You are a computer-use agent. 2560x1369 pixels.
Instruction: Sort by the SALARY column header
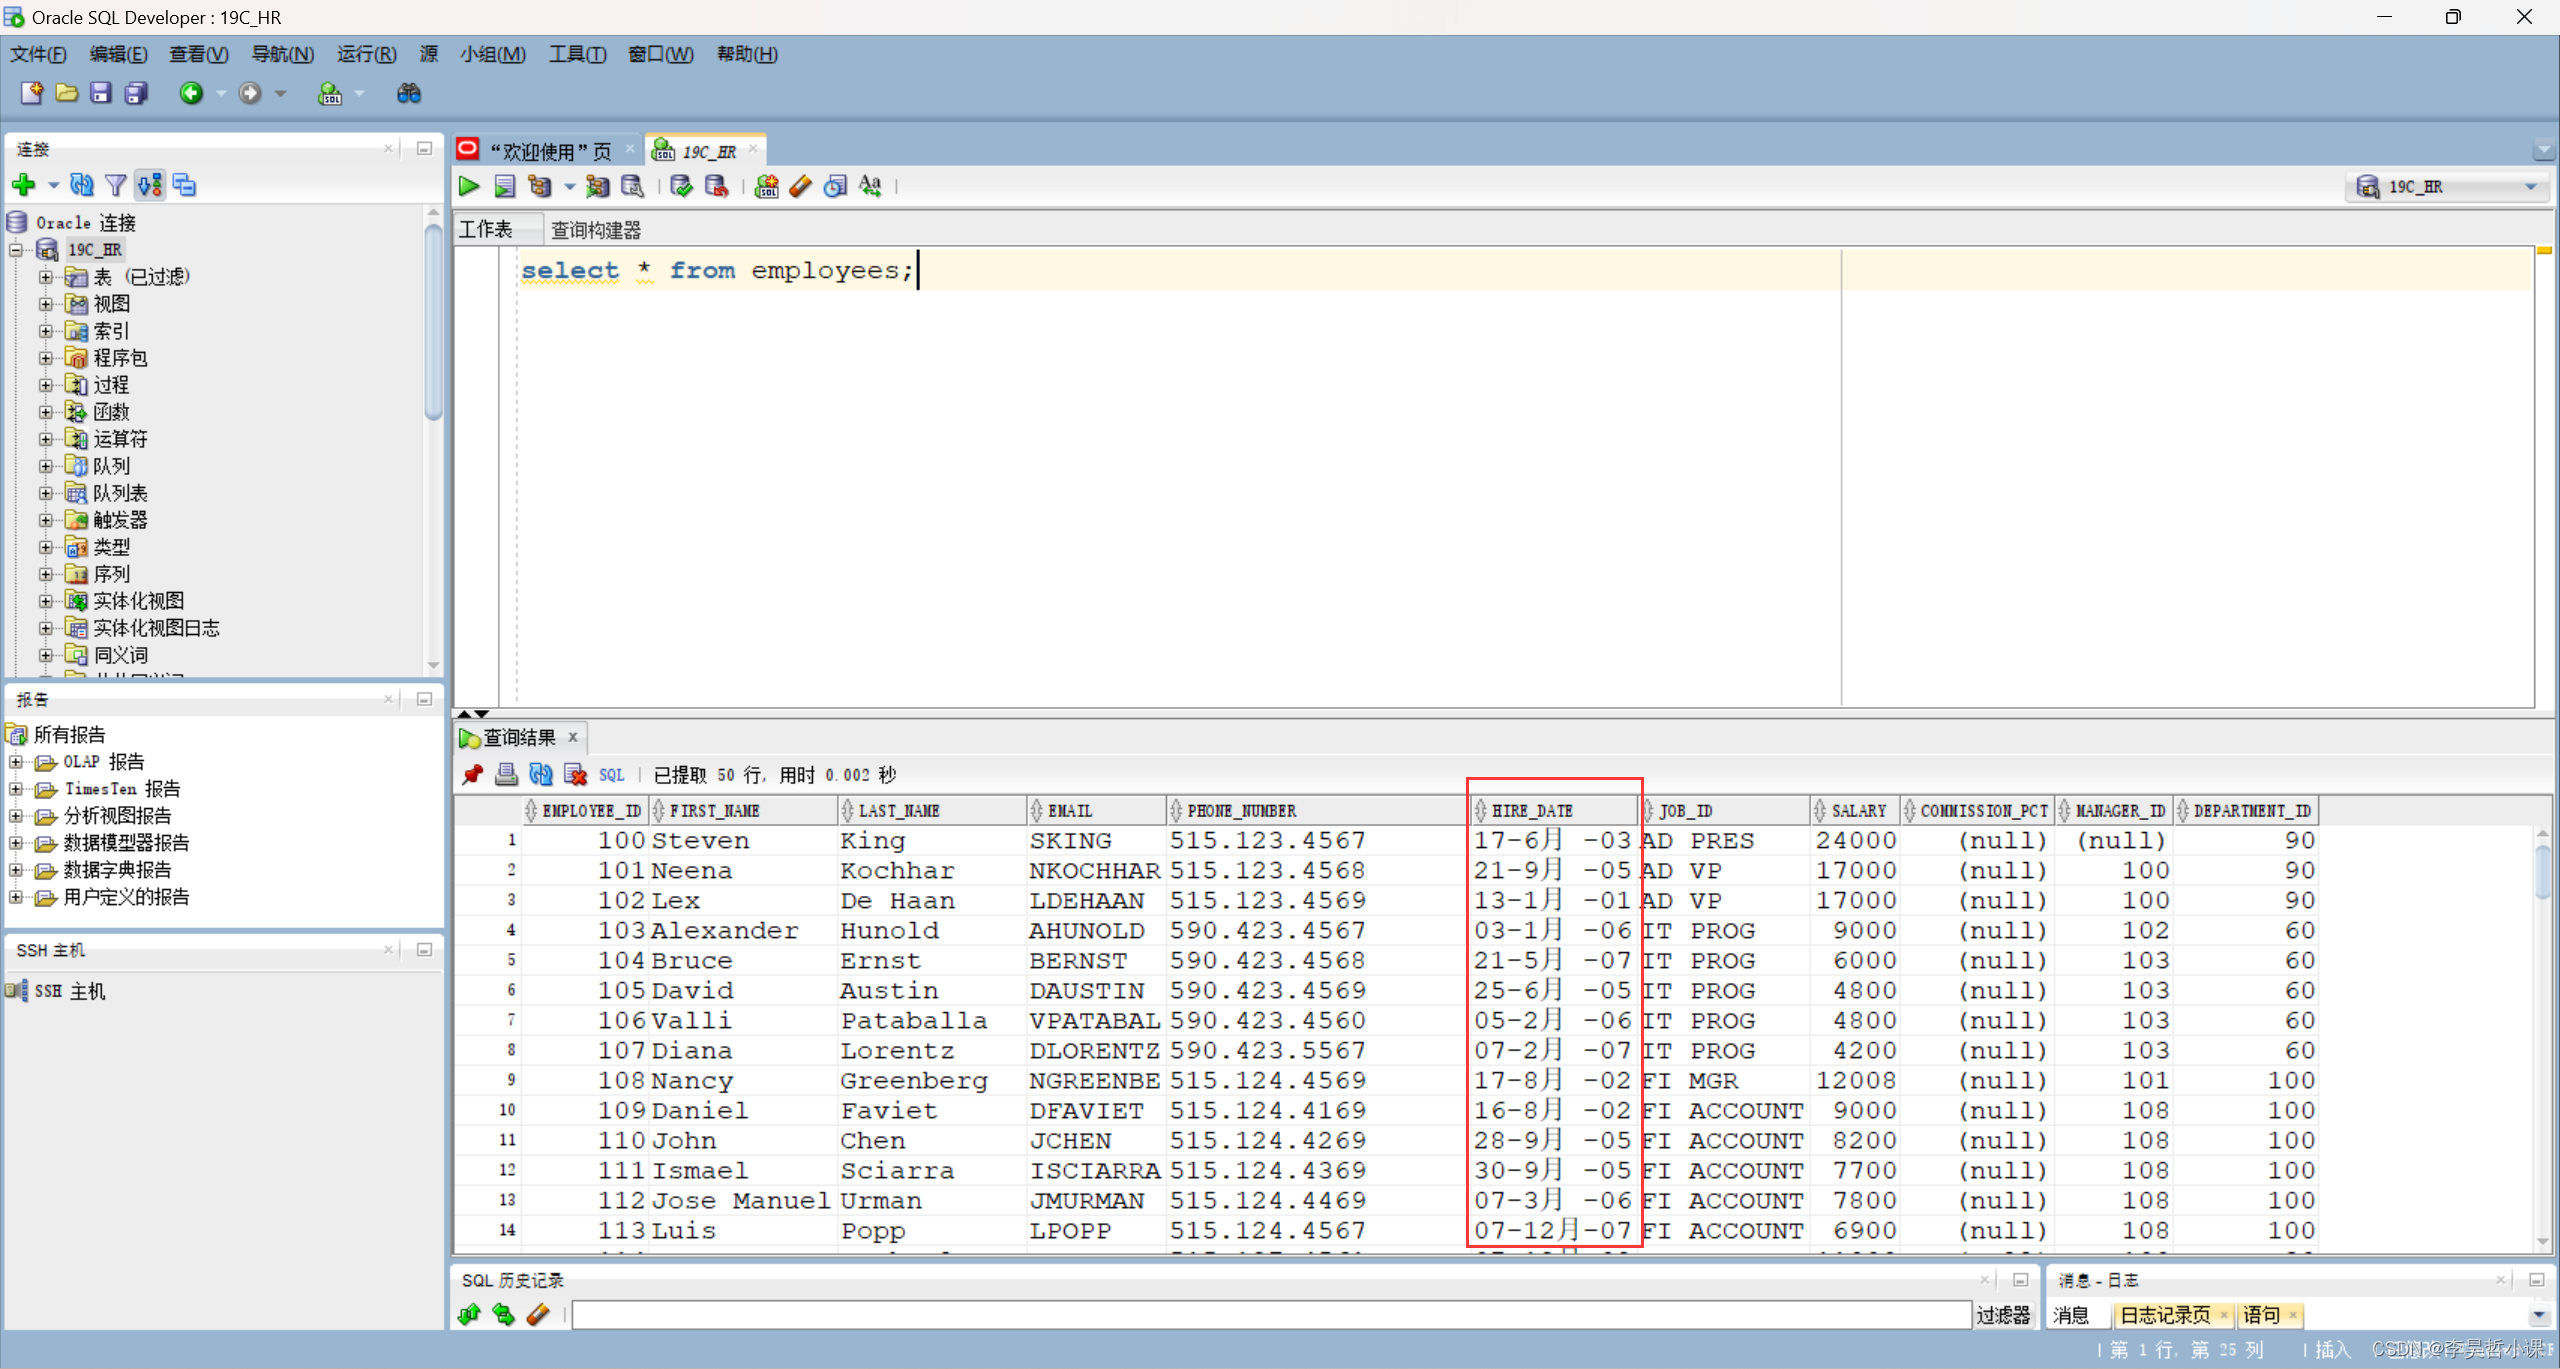click(x=1853, y=811)
